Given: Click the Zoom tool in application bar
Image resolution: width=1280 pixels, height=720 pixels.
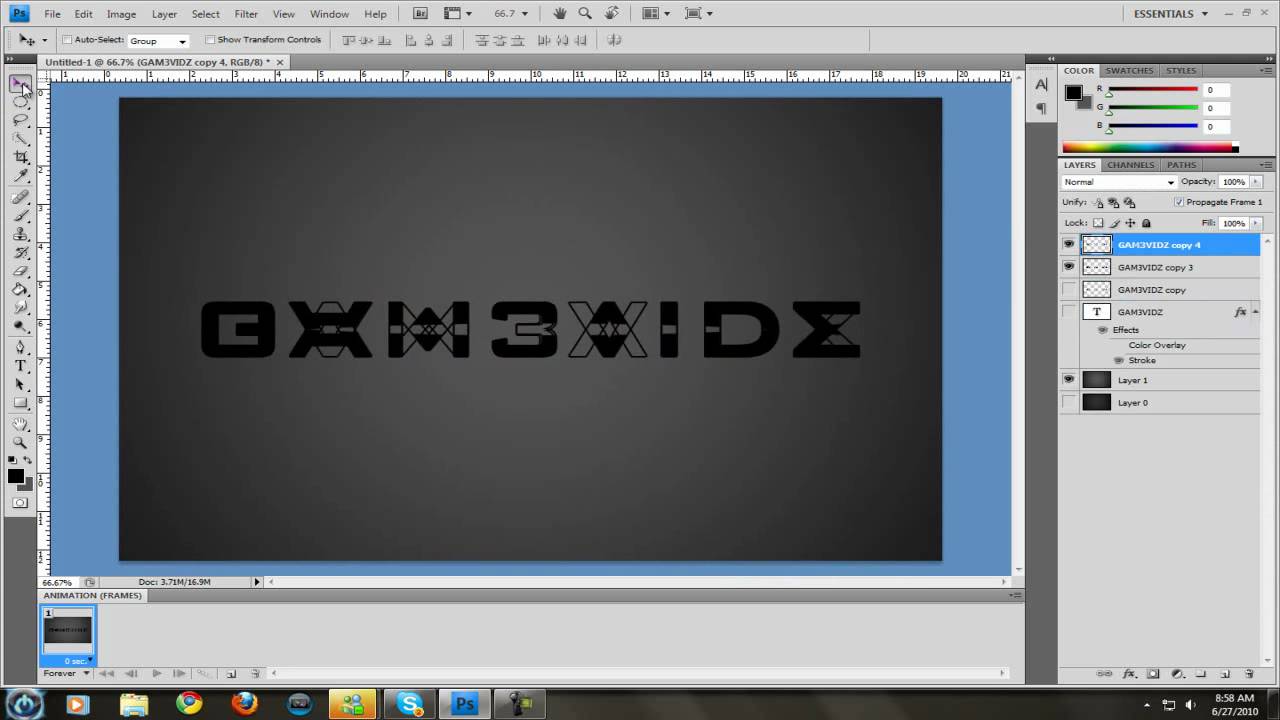Looking at the screenshot, I should point(584,14).
